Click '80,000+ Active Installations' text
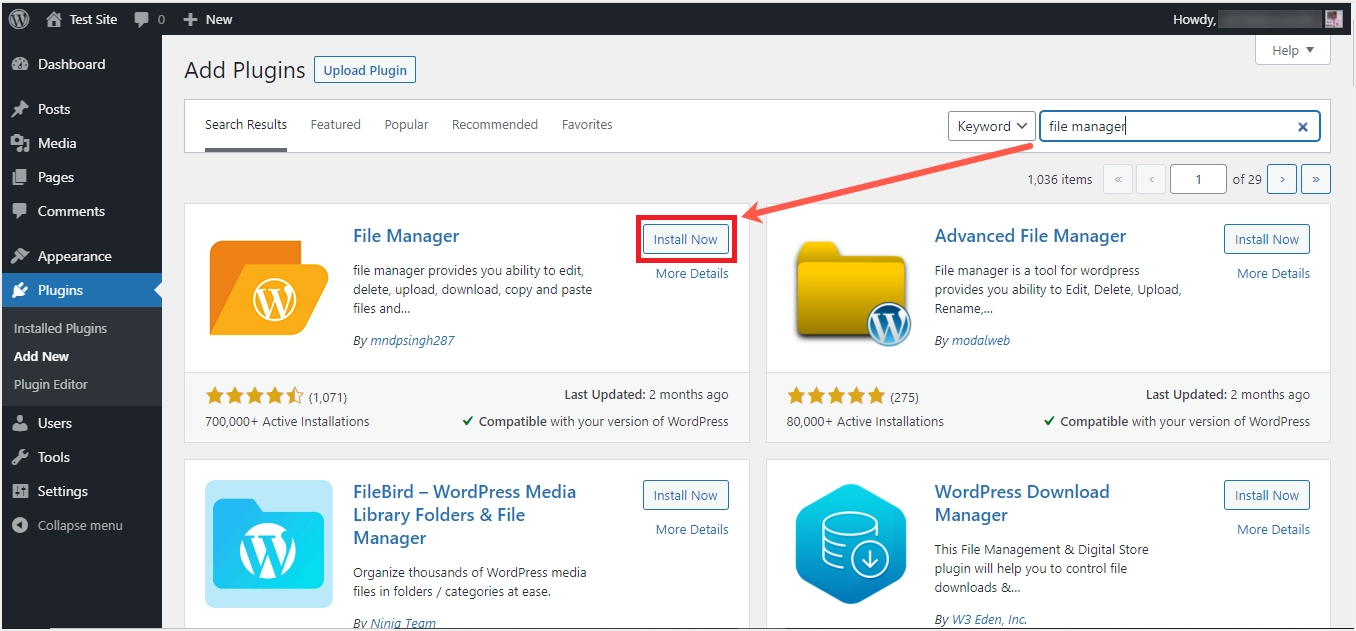 [865, 421]
